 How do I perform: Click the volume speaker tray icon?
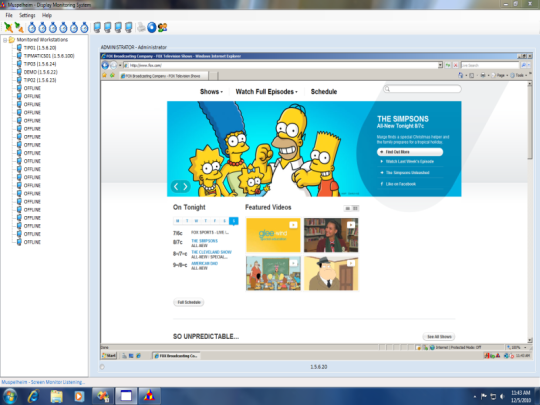point(502,397)
